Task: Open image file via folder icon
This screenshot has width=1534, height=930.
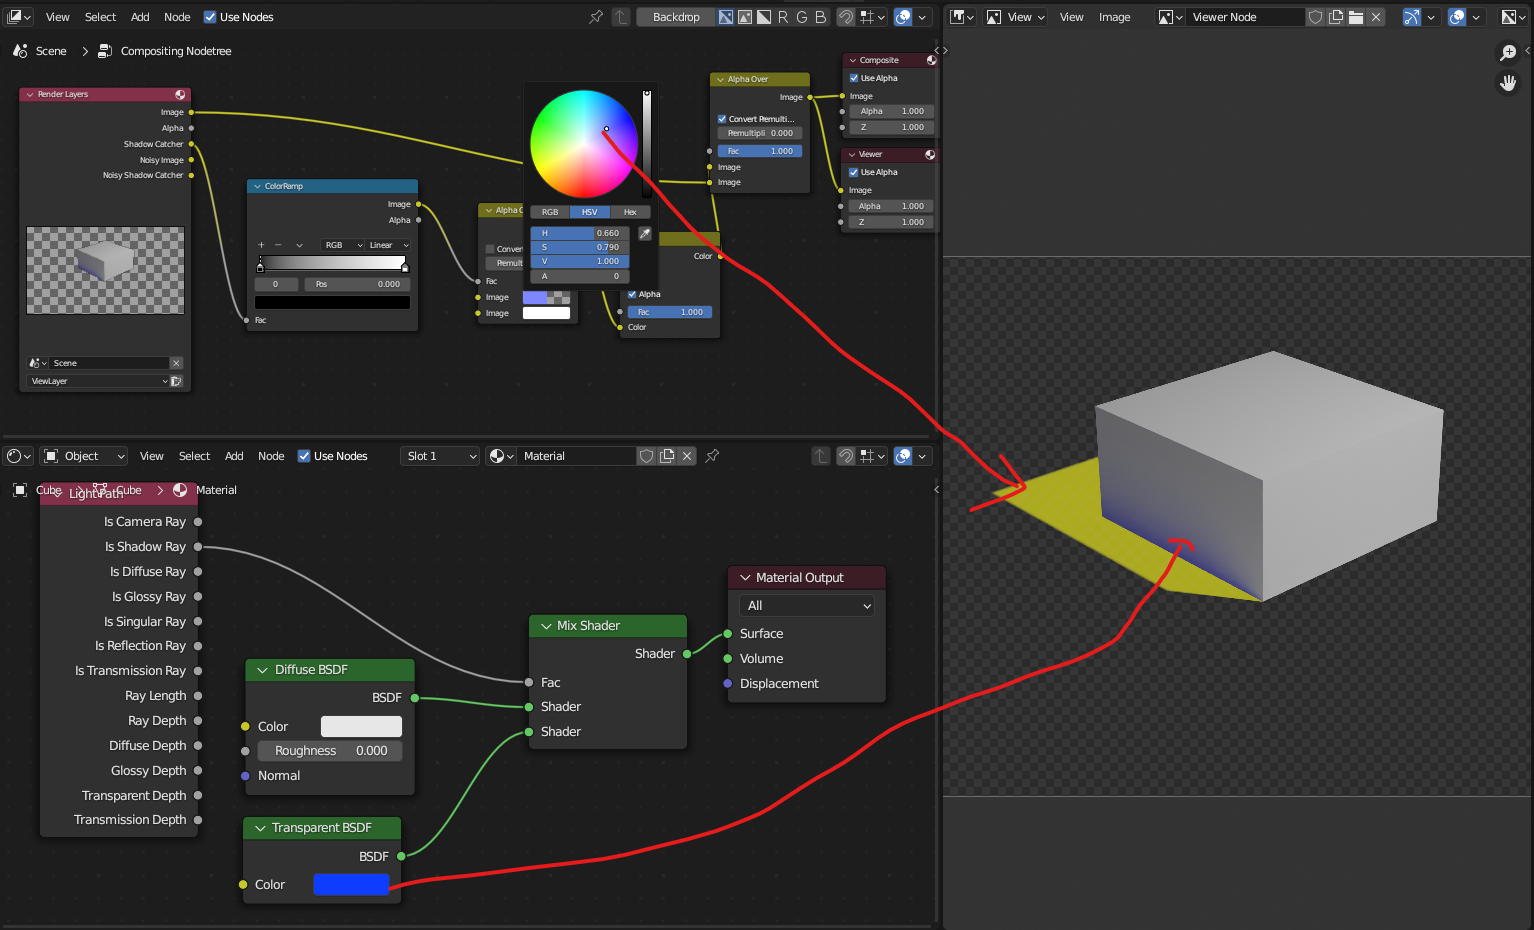Action: pos(1356,17)
